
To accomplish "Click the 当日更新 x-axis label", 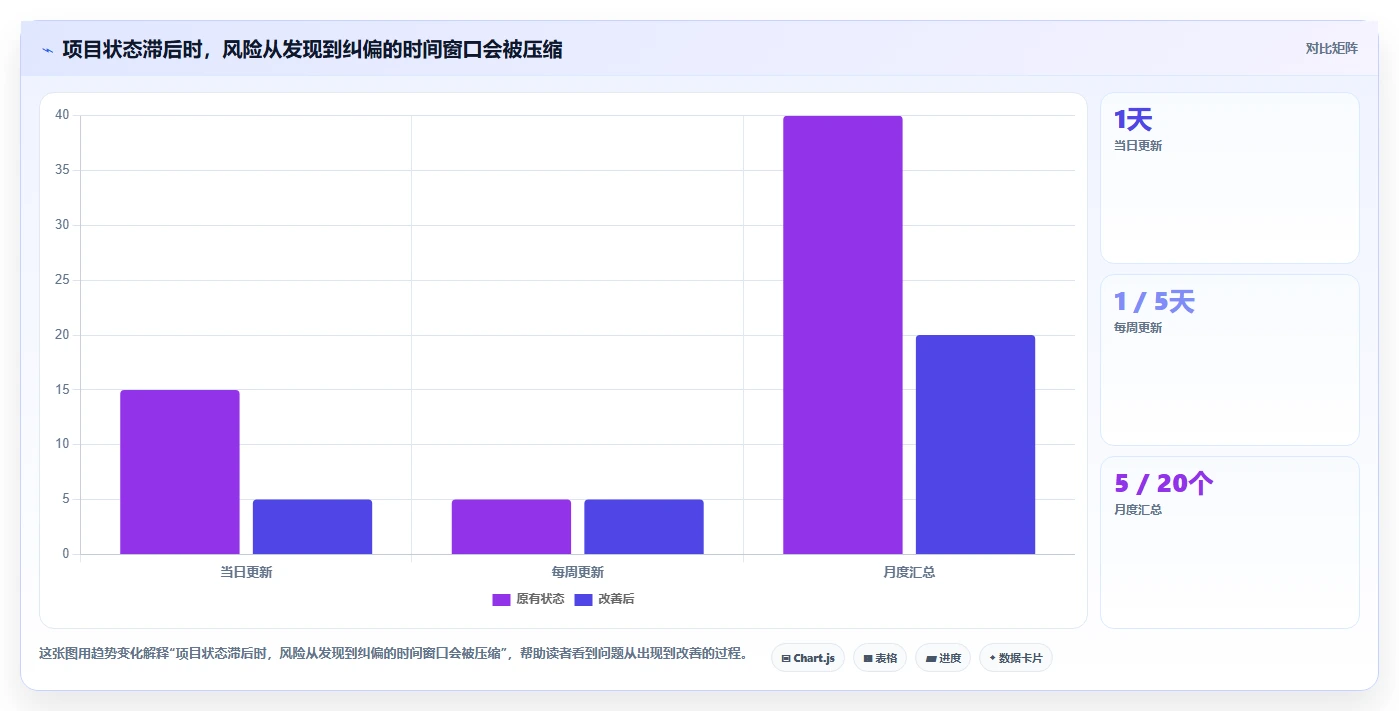I will pos(246,573).
